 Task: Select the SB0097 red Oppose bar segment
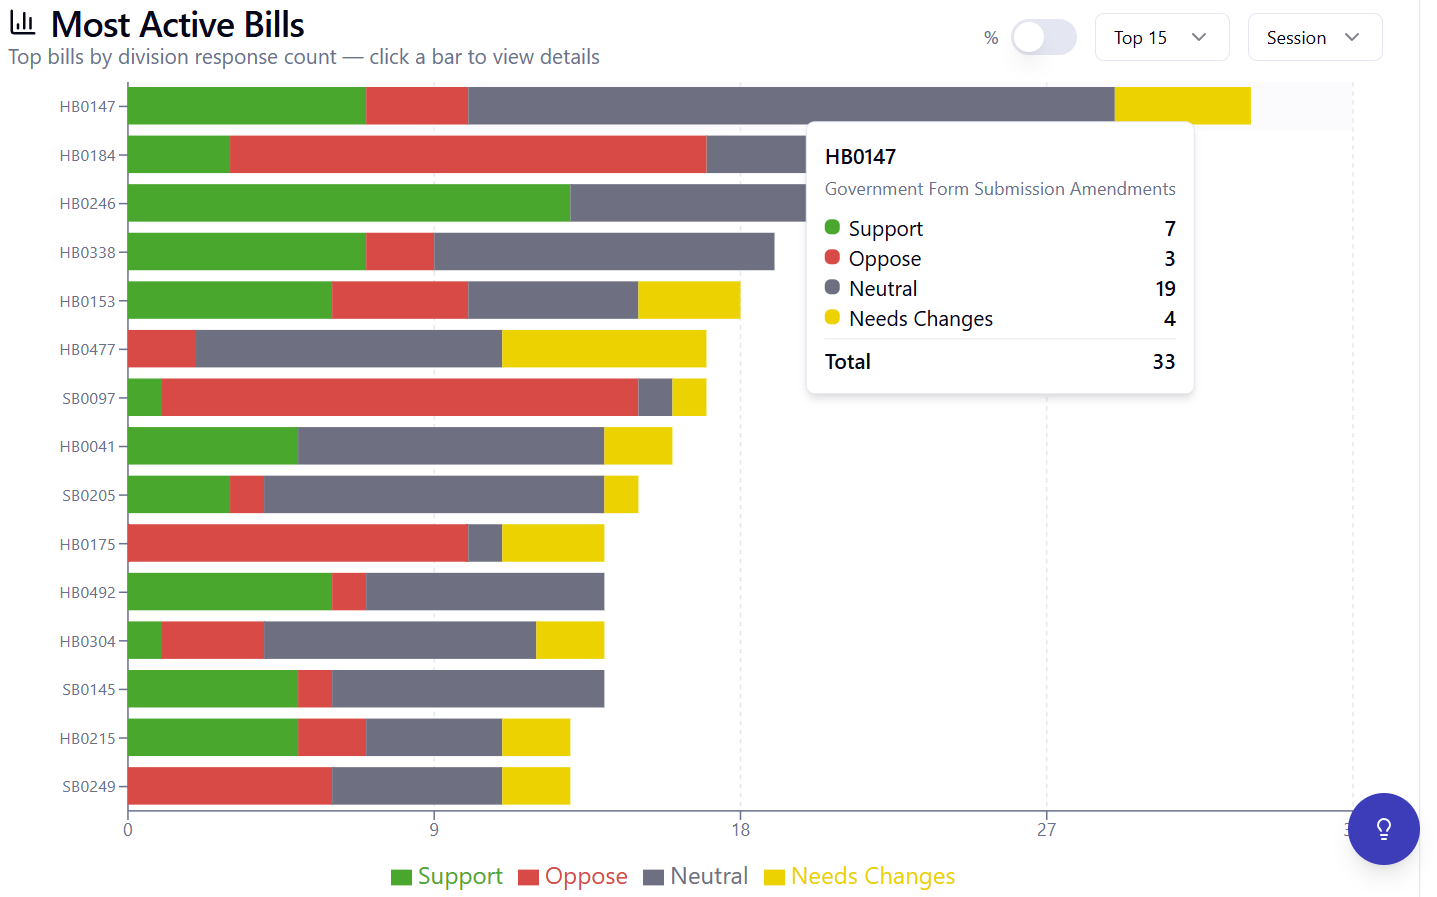coord(400,398)
